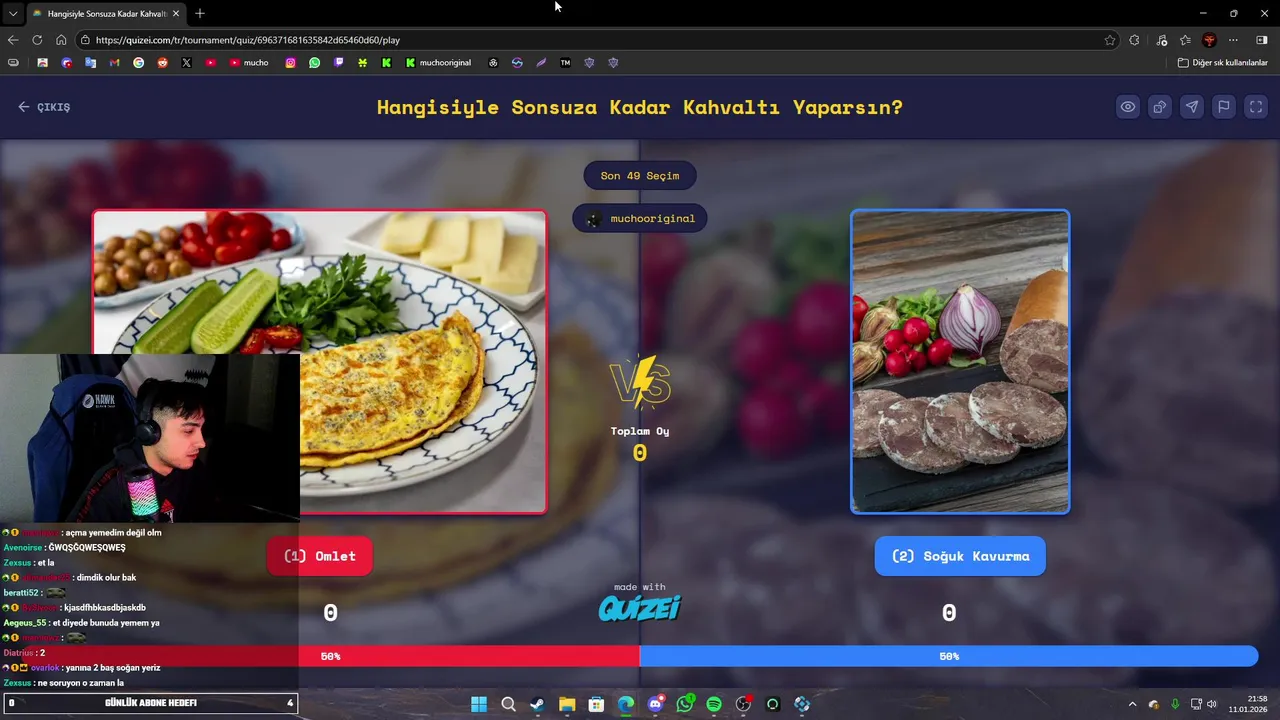Toggle the browser sidebar icon
This screenshot has height=720, width=1280.
pyautogui.click(x=1261, y=40)
